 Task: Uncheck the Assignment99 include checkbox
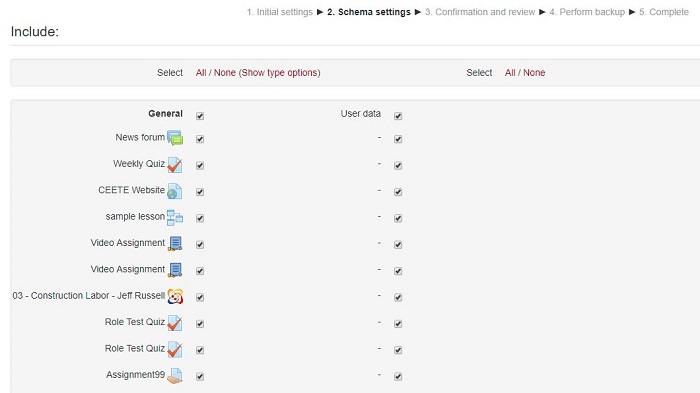point(200,376)
